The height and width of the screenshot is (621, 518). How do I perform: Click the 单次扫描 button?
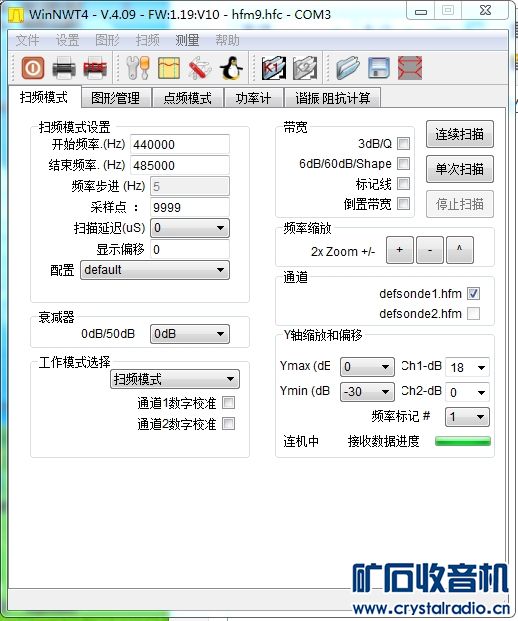point(459,169)
